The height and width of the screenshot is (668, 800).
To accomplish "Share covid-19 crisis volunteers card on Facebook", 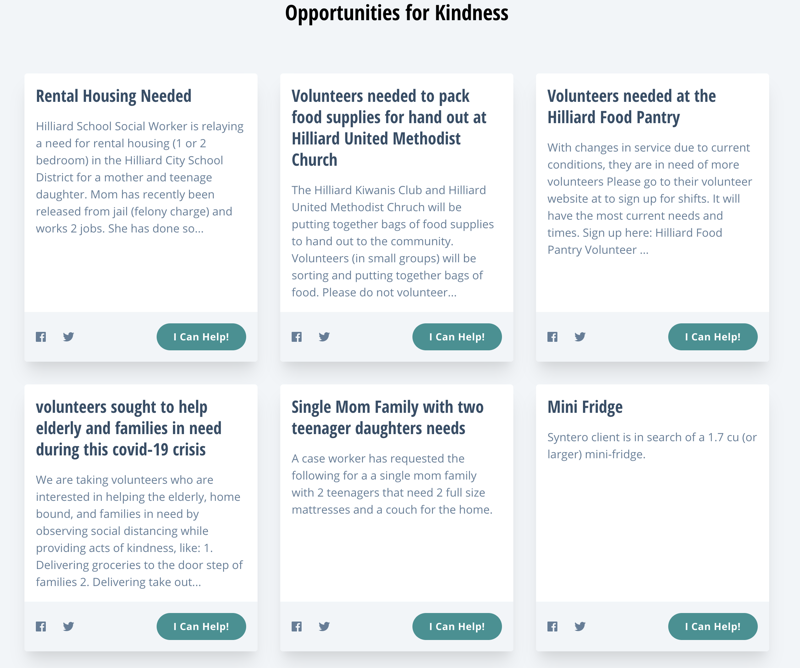I will 41,626.
